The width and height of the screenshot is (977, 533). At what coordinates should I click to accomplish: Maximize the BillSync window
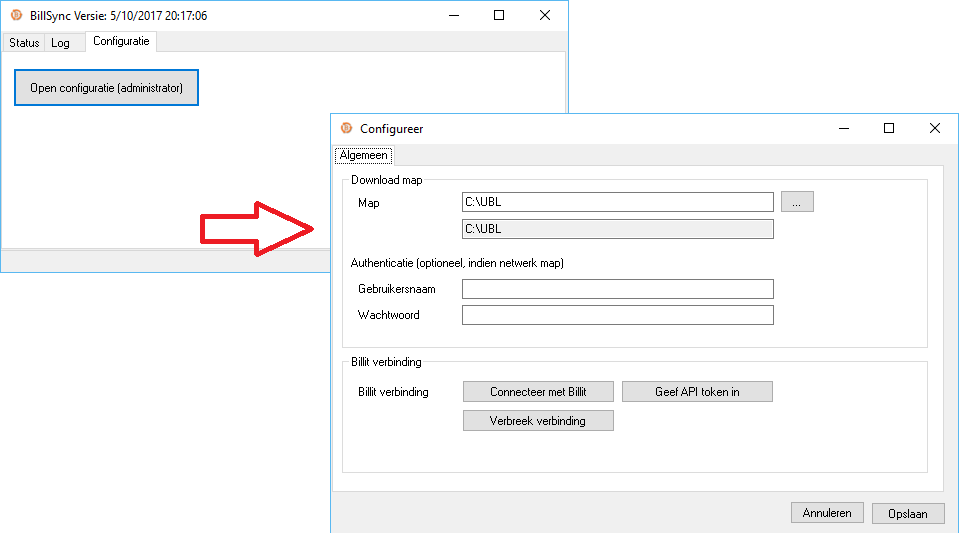[499, 16]
